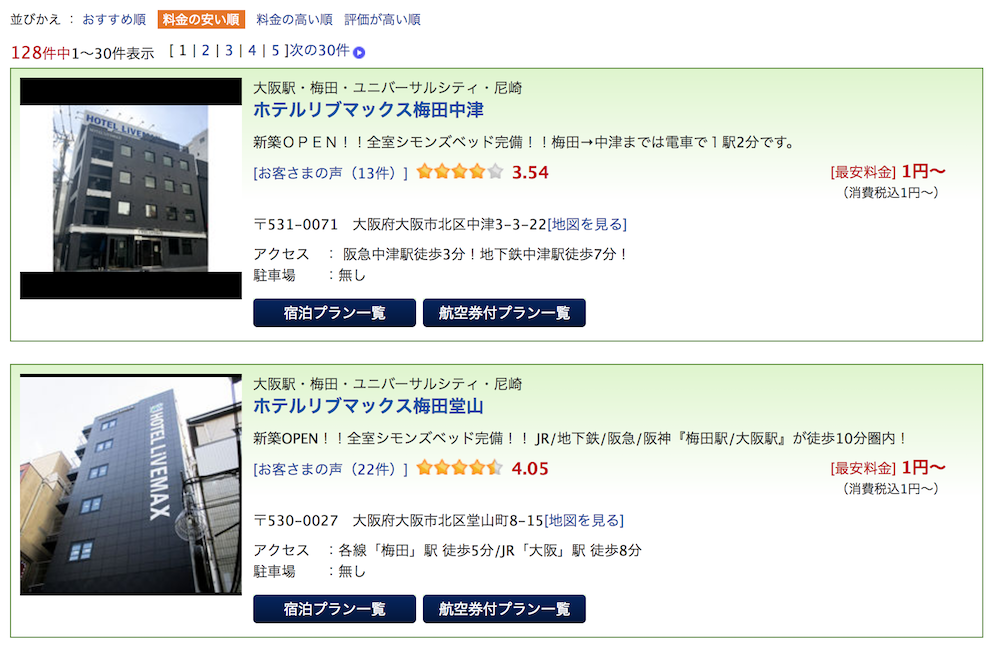Select the 料金の安い順 sort option
1000x650 pixels.
pos(201,19)
